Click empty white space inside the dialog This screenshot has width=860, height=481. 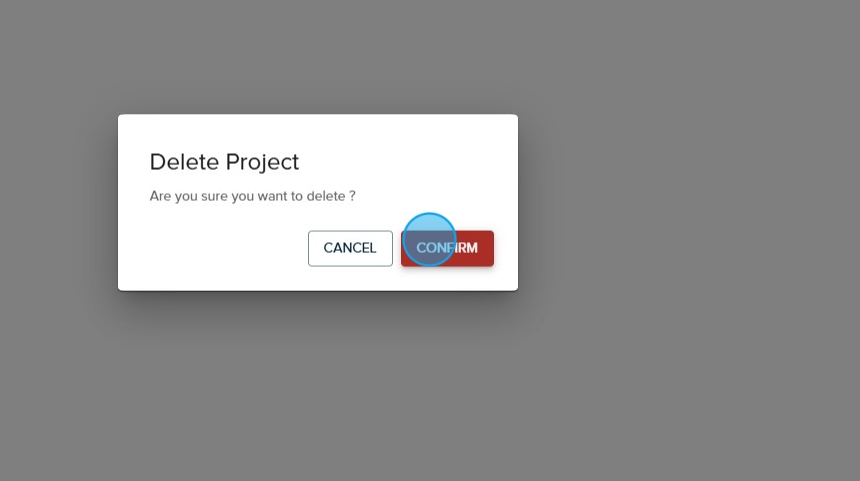coord(219,250)
